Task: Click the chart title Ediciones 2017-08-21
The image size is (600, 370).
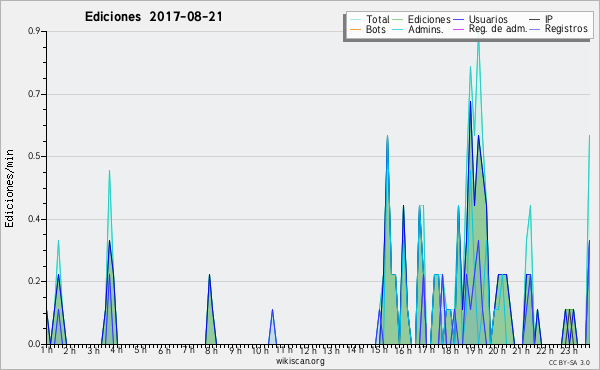Action: point(153,17)
